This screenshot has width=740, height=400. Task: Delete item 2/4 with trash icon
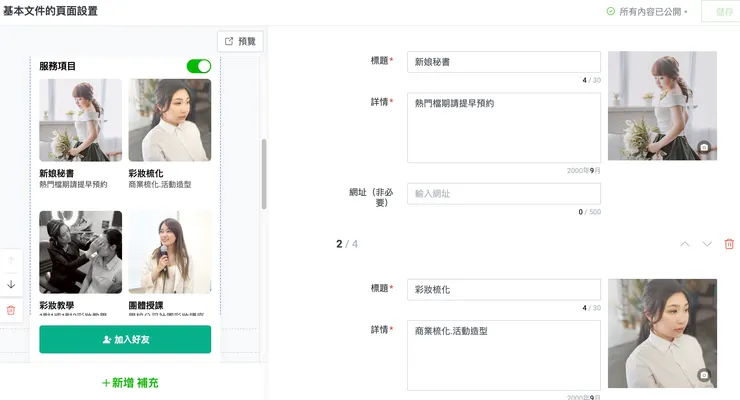[x=729, y=244]
